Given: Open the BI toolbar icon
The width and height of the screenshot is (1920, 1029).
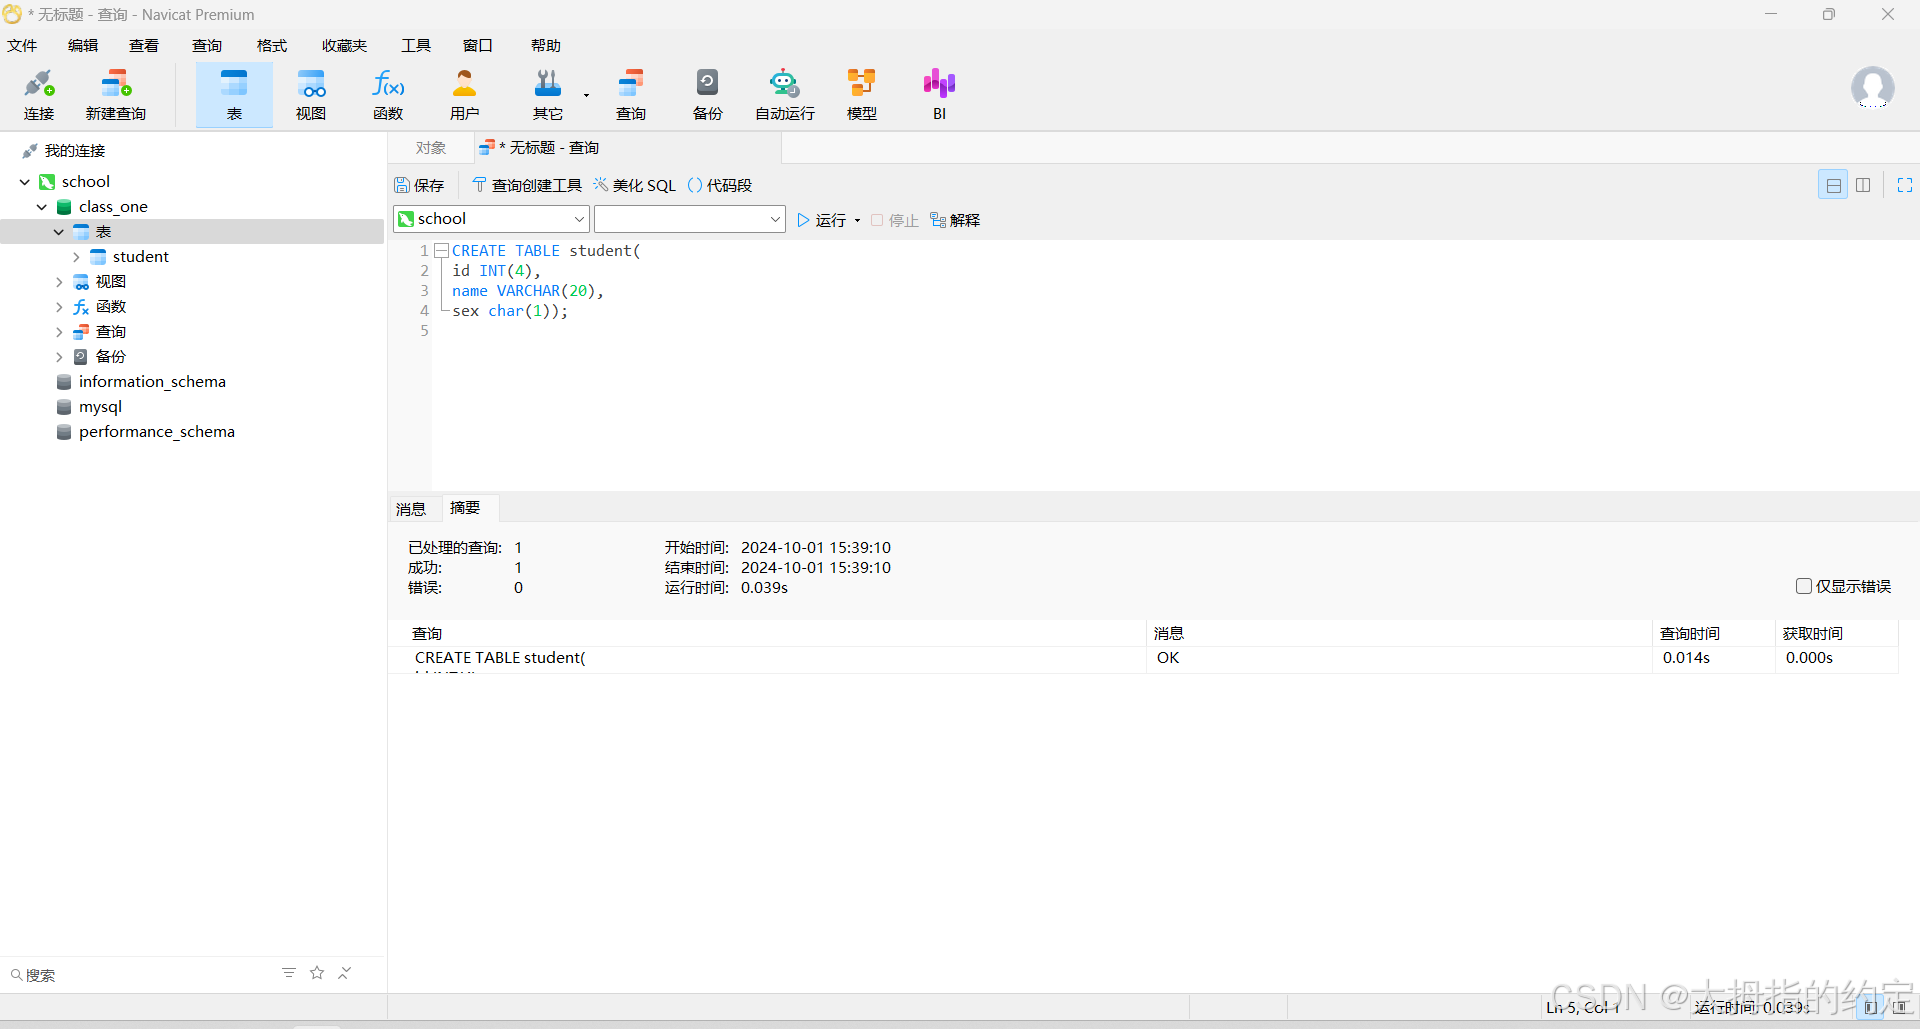Looking at the screenshot, I should pyautogui.click(x=939, y=95).
